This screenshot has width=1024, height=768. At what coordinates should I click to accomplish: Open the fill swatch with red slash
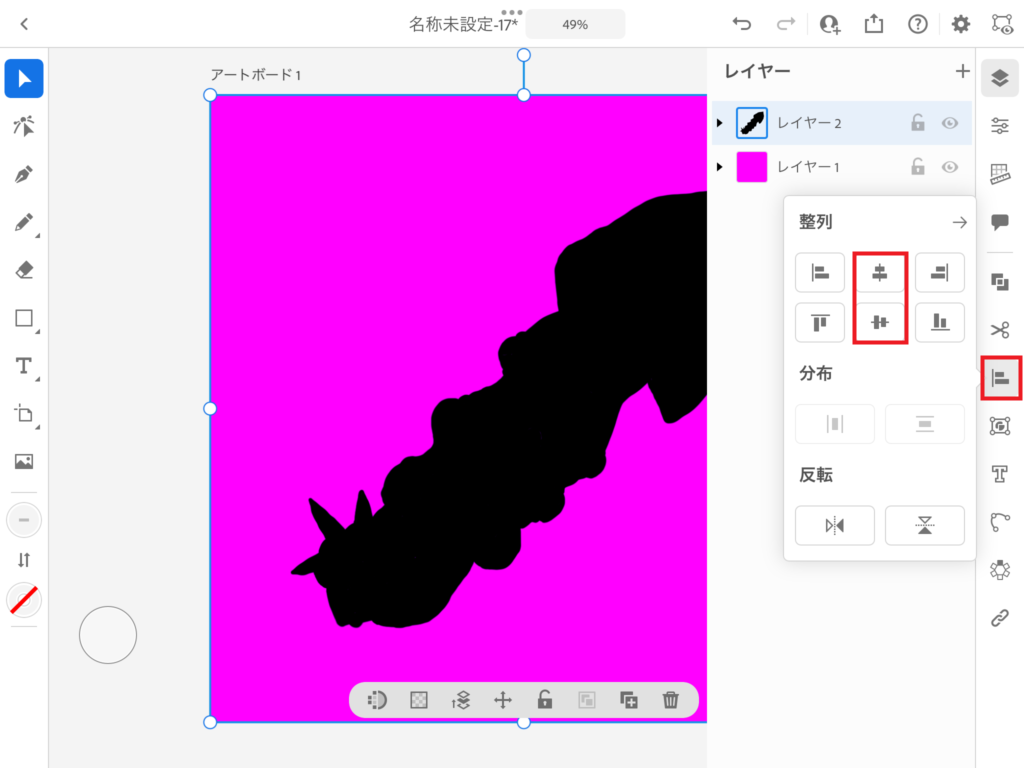click(24, 600)
